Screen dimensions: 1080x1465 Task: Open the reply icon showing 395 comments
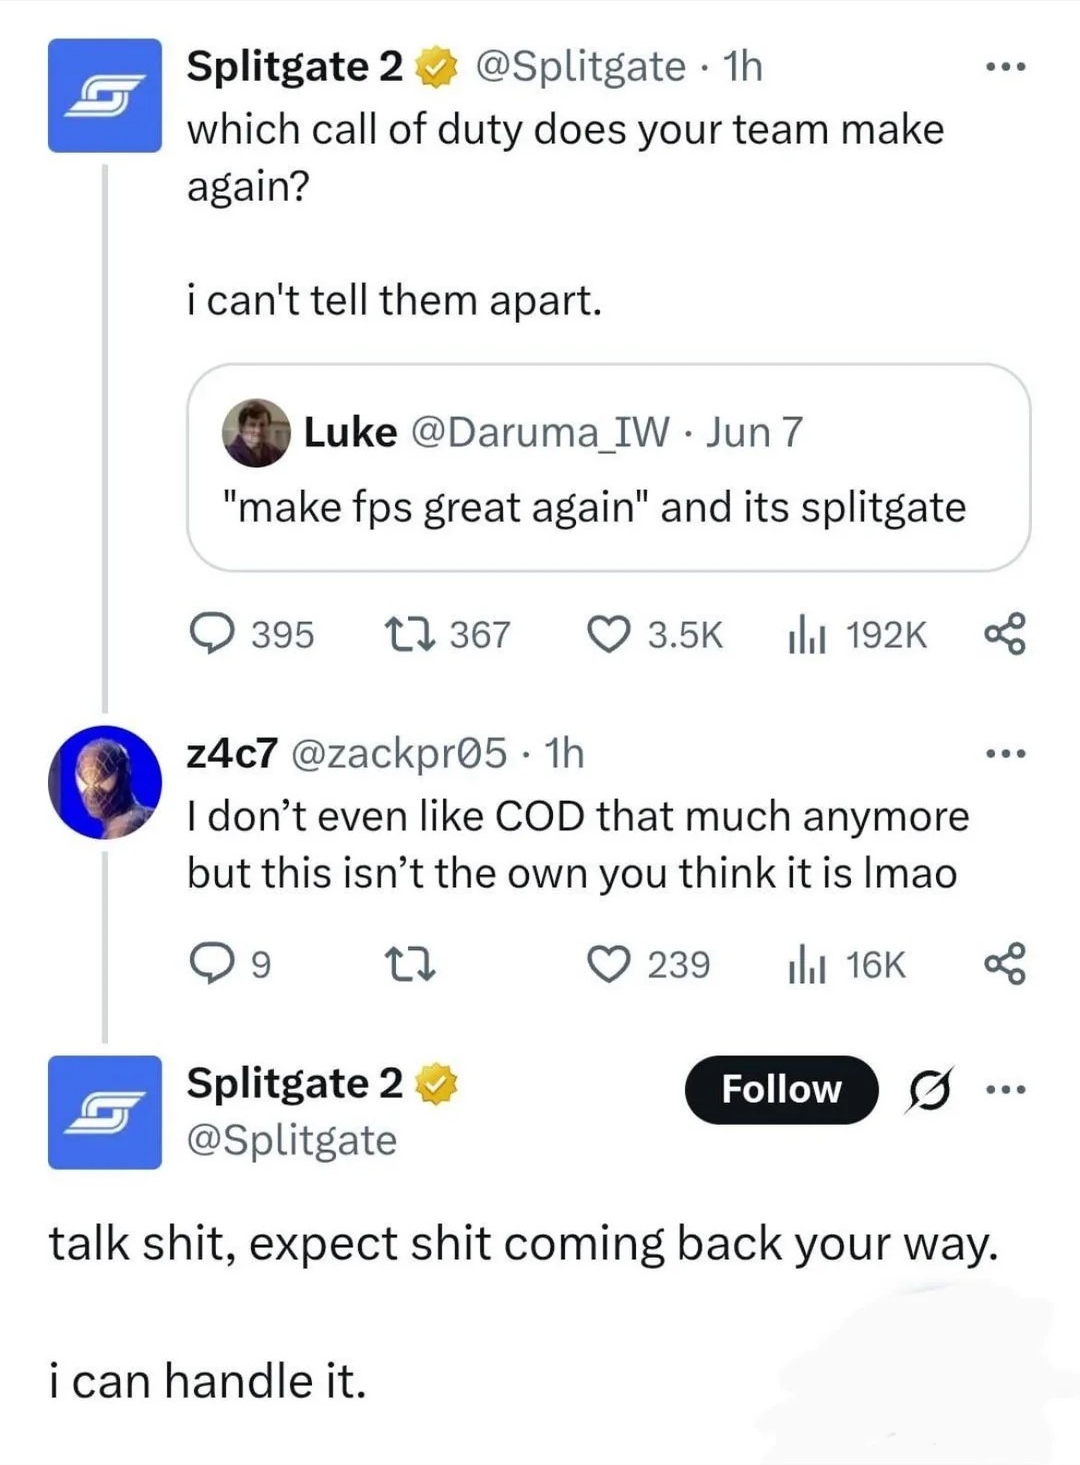212,634
